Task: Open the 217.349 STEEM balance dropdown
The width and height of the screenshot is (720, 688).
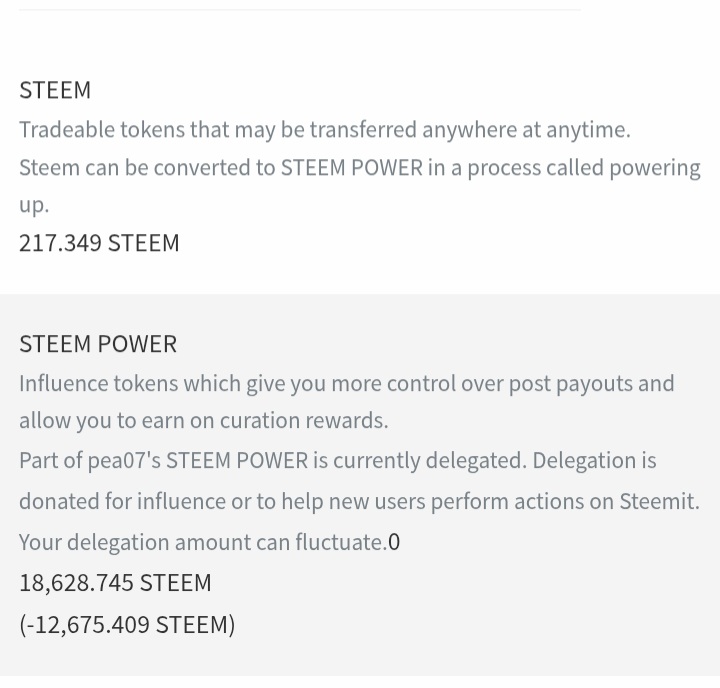Action: [x=99, y=242]
